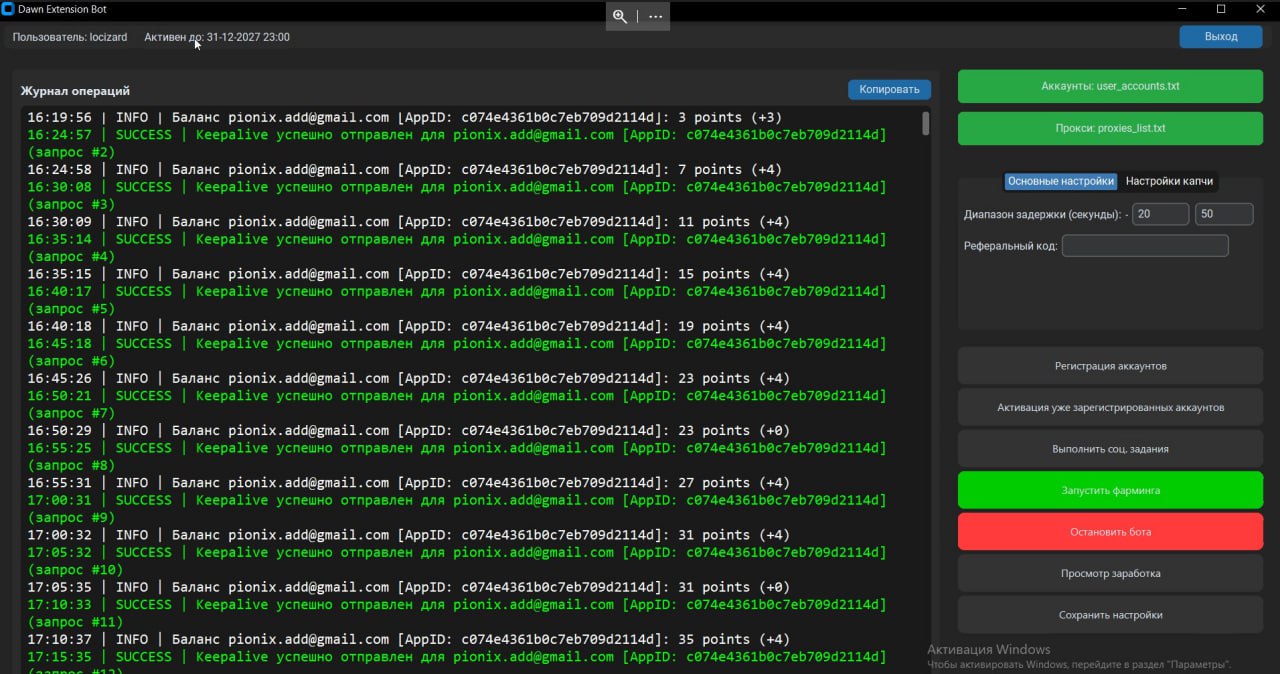
Task: Click the zoom magnifier icon in overlay toolbar
Action: 620,17
